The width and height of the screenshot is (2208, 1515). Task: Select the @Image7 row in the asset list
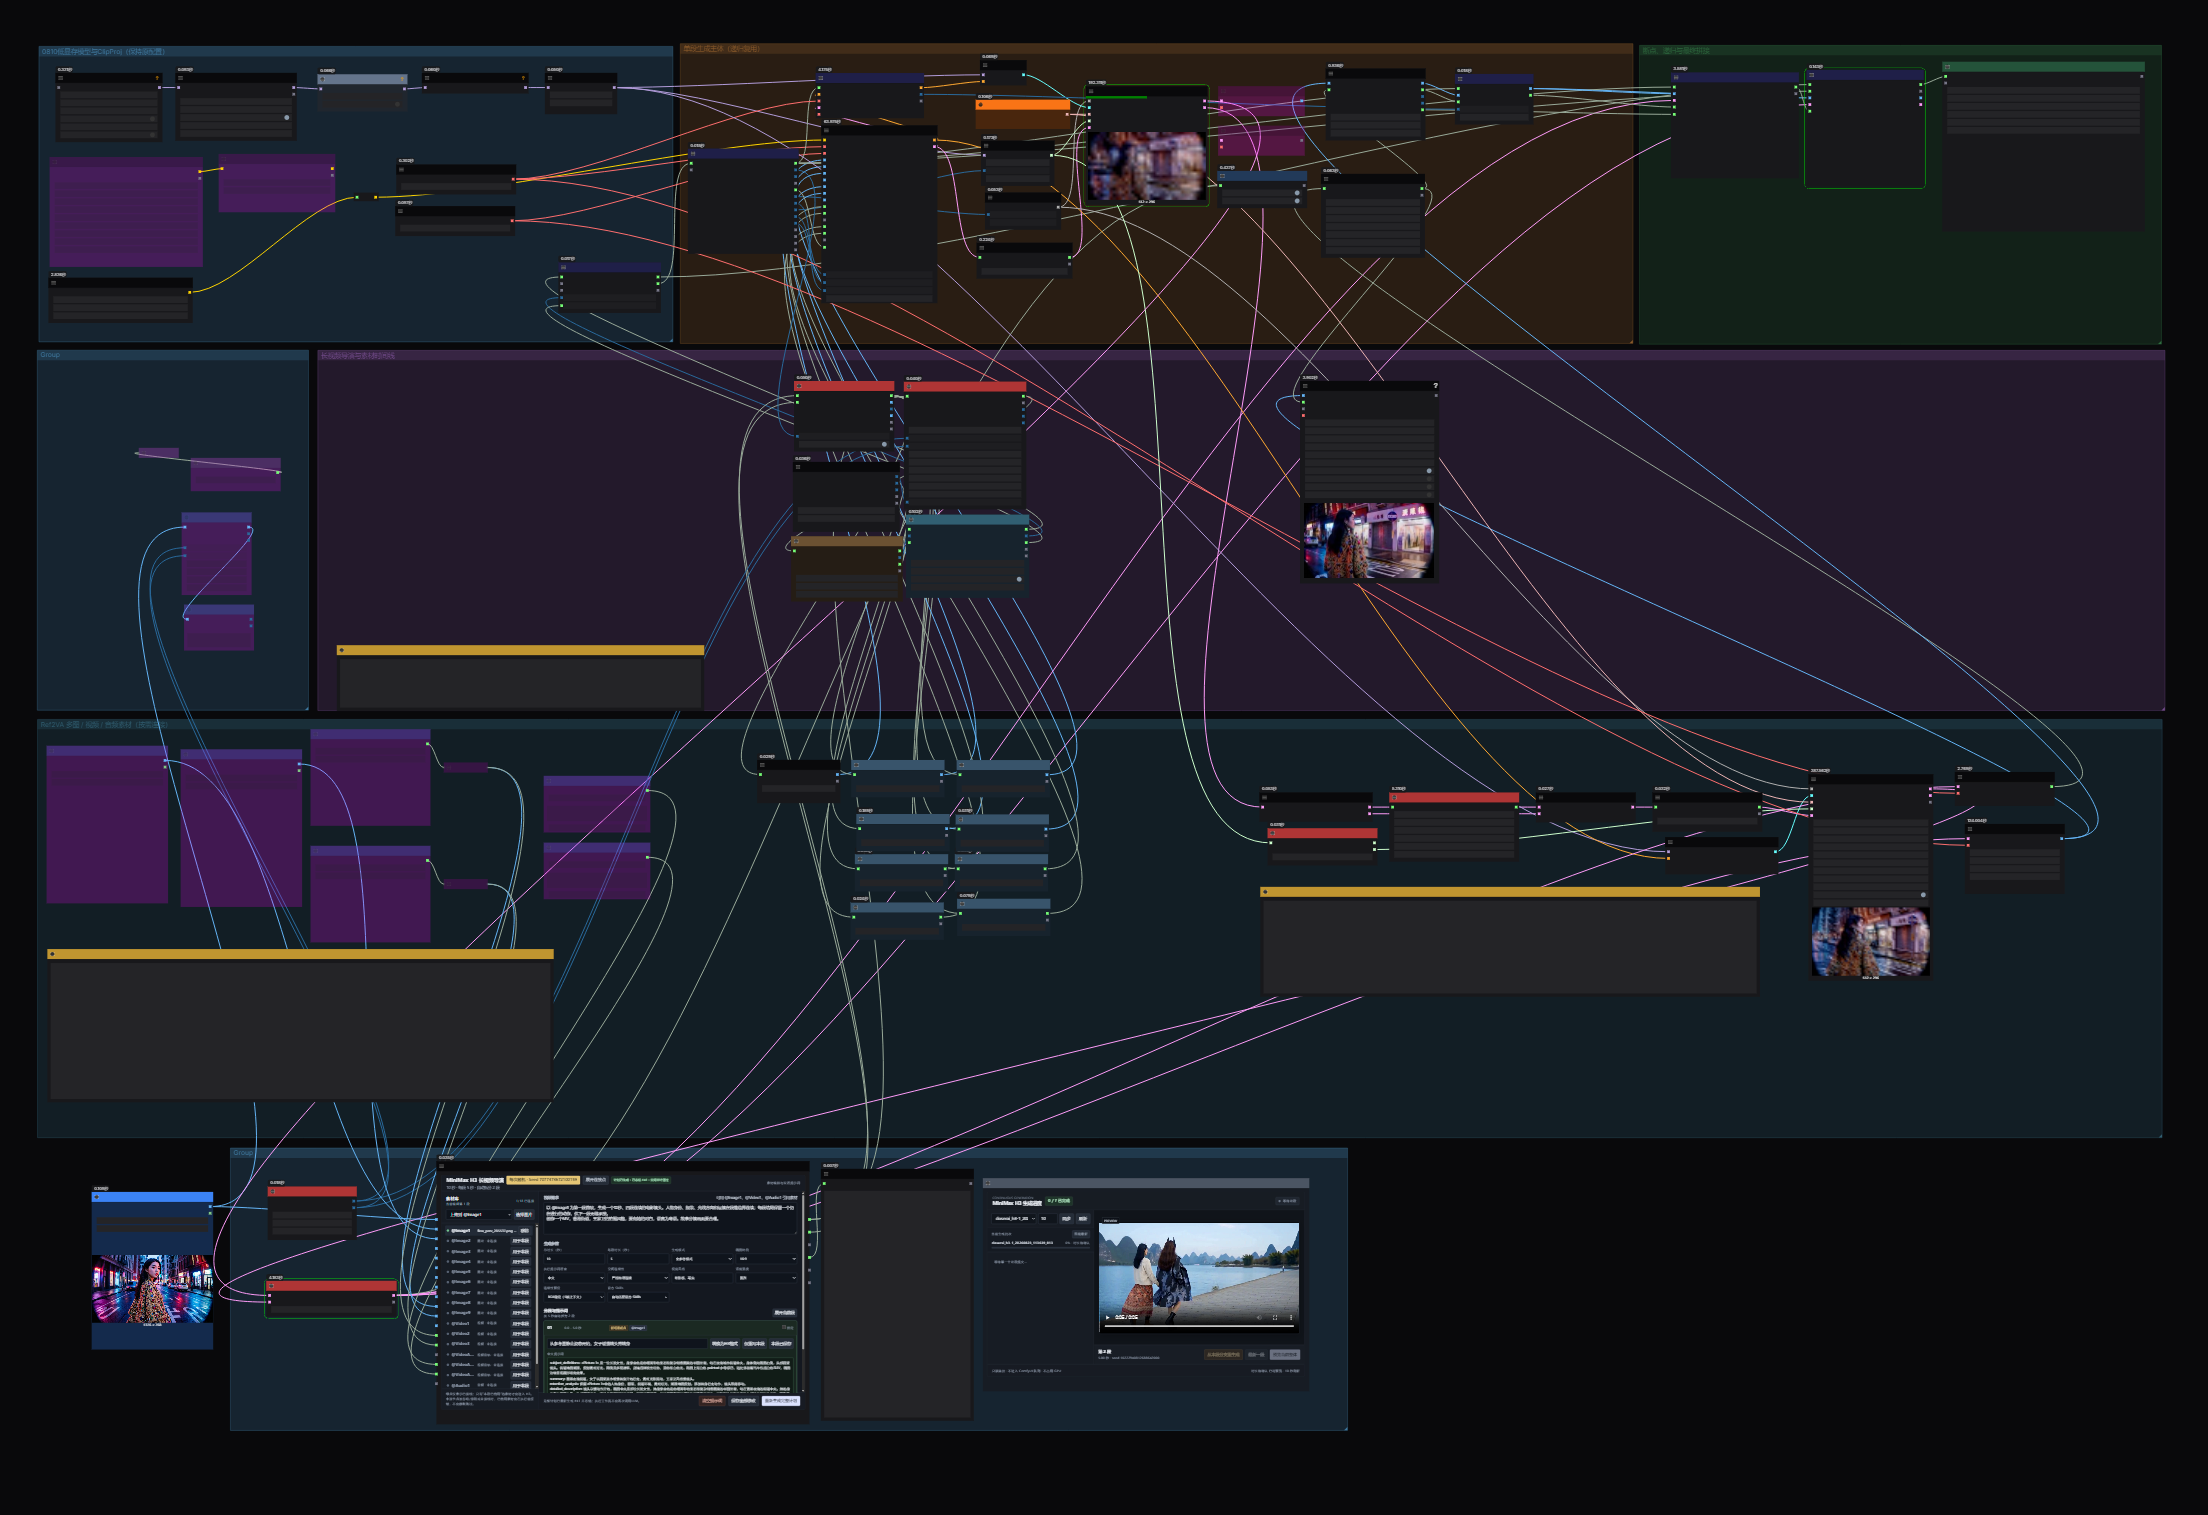488,1293
